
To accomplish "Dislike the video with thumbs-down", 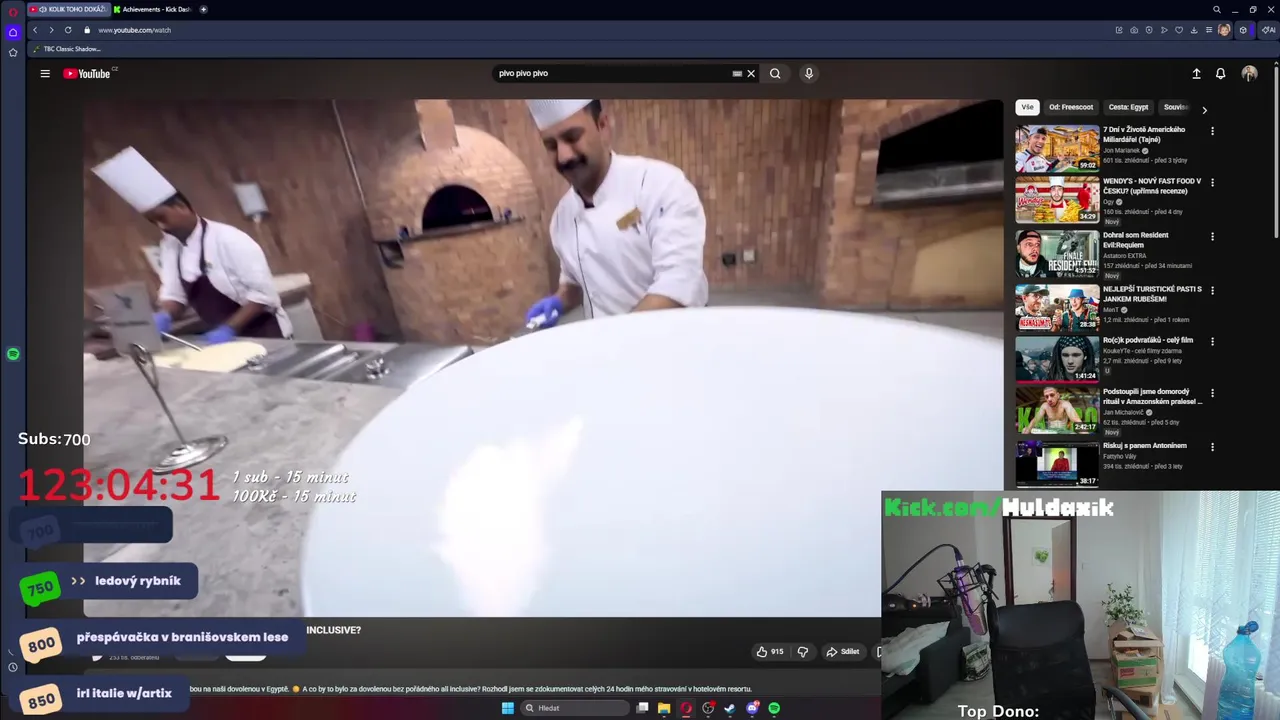I will tap(802, 652).
